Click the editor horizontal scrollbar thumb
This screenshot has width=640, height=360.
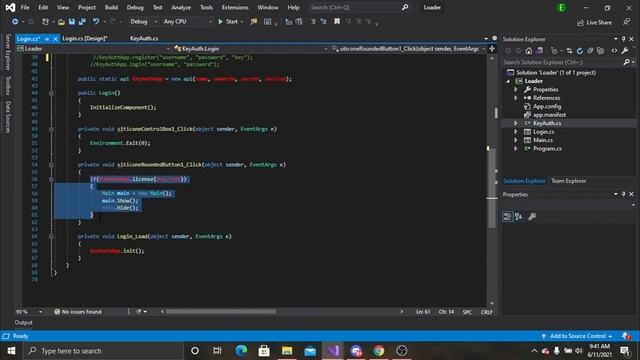click(221, 312)
